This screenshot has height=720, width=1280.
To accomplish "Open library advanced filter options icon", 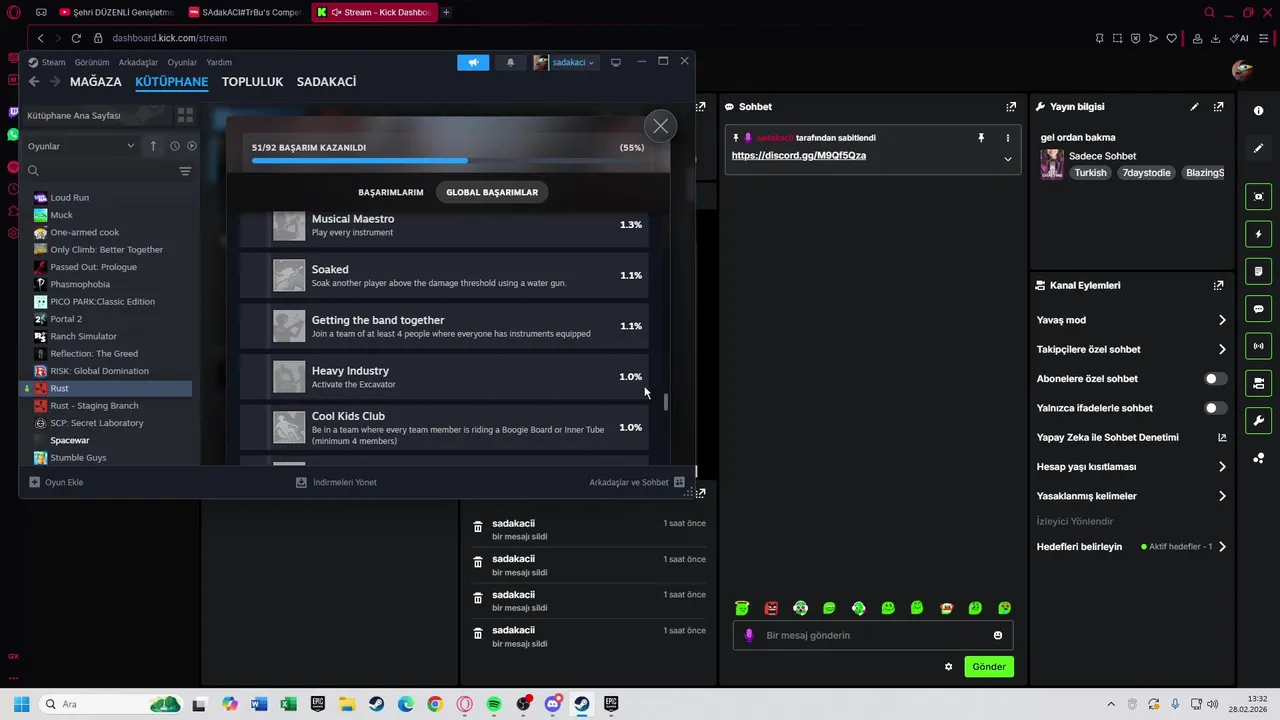I will tap(185, 171).
